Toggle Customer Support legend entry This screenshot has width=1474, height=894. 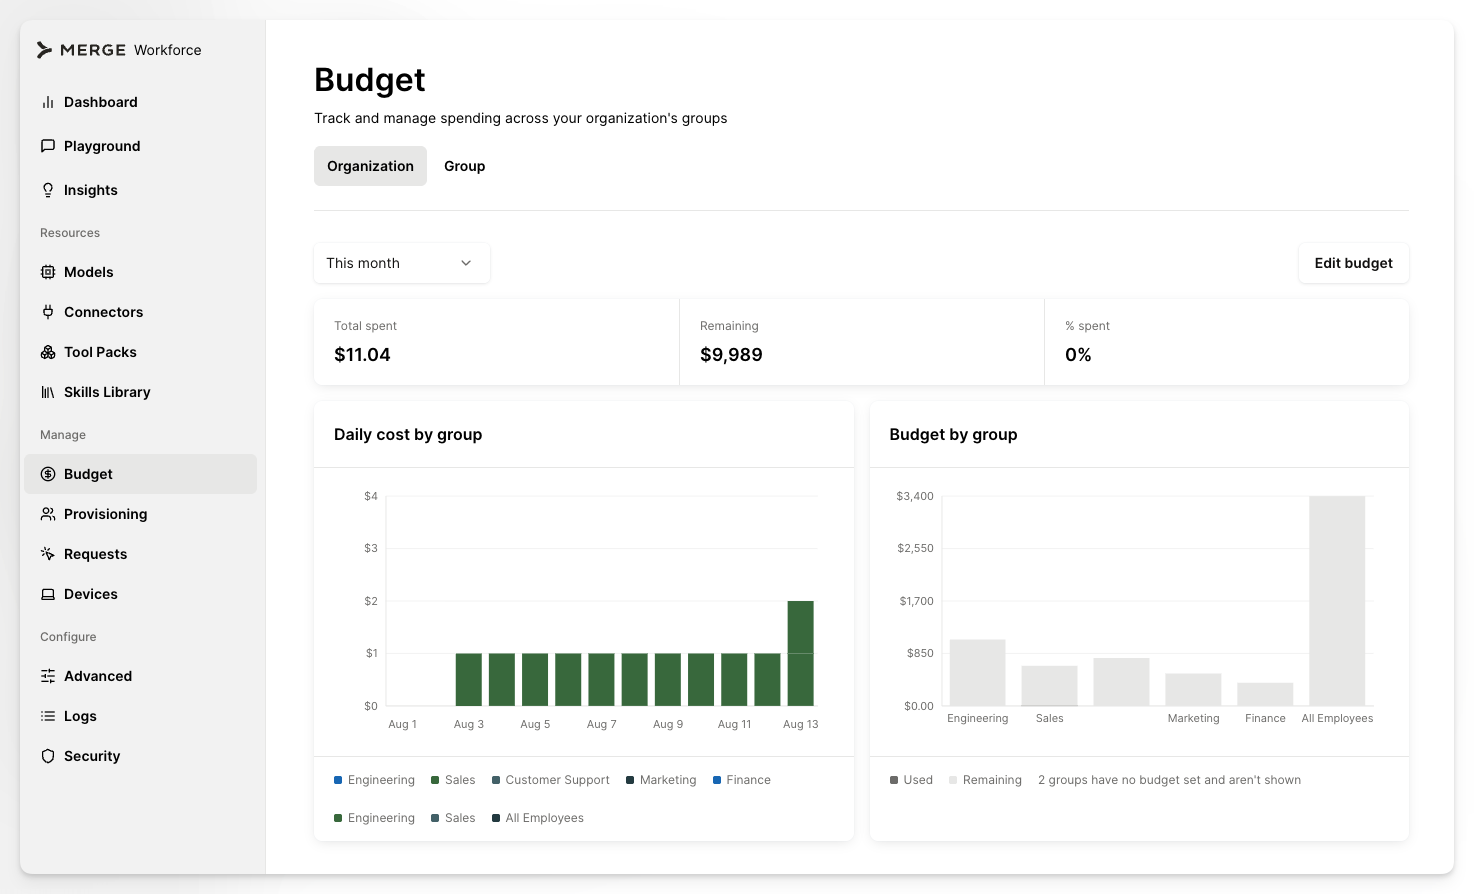pyautogui.click(x=551, y=780)
